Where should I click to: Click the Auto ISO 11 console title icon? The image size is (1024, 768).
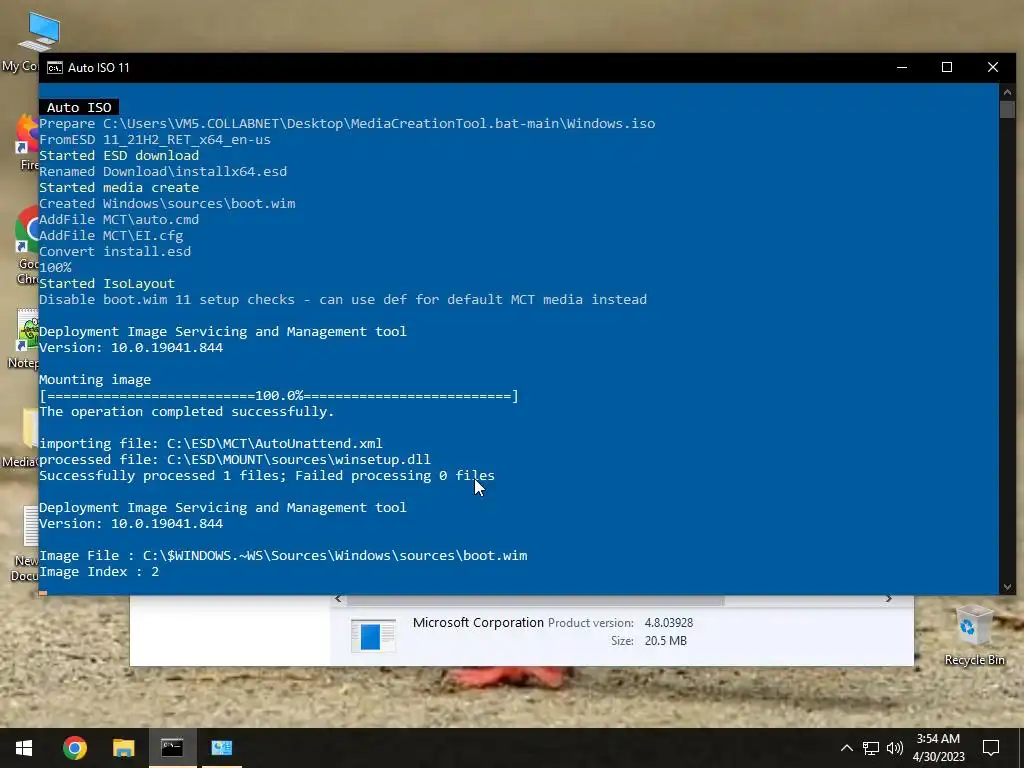[55, 68]
